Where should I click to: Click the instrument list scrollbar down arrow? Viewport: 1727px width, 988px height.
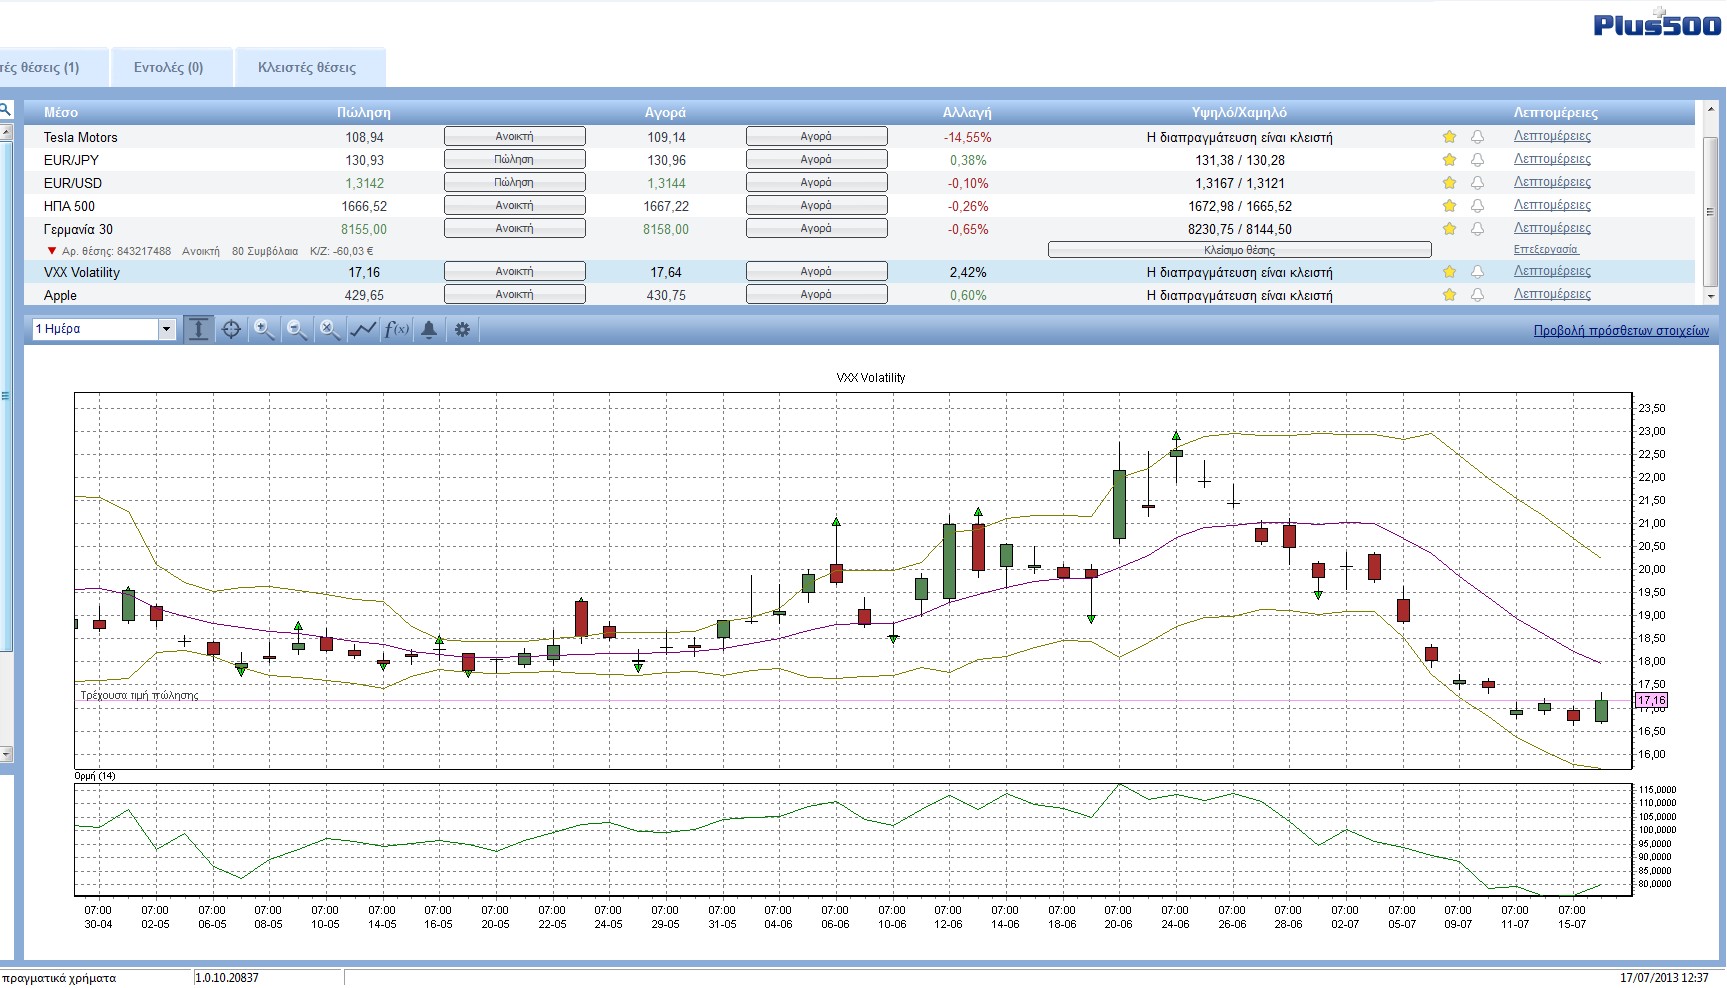[x=1710, y=297]
